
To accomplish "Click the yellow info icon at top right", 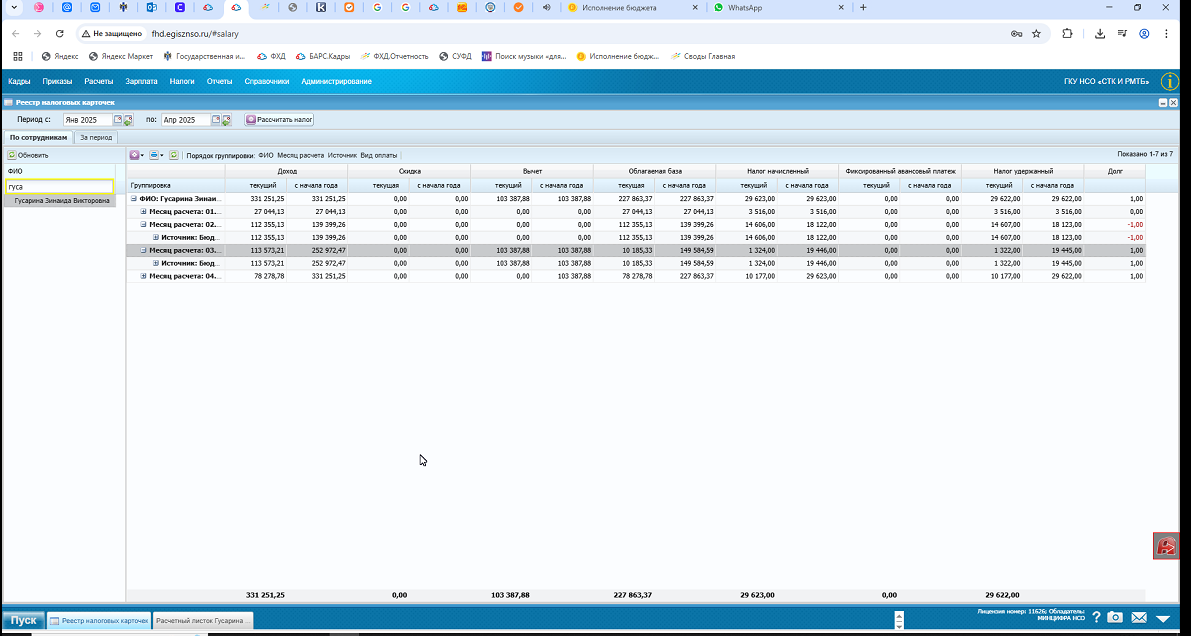I will point(1170,81).
